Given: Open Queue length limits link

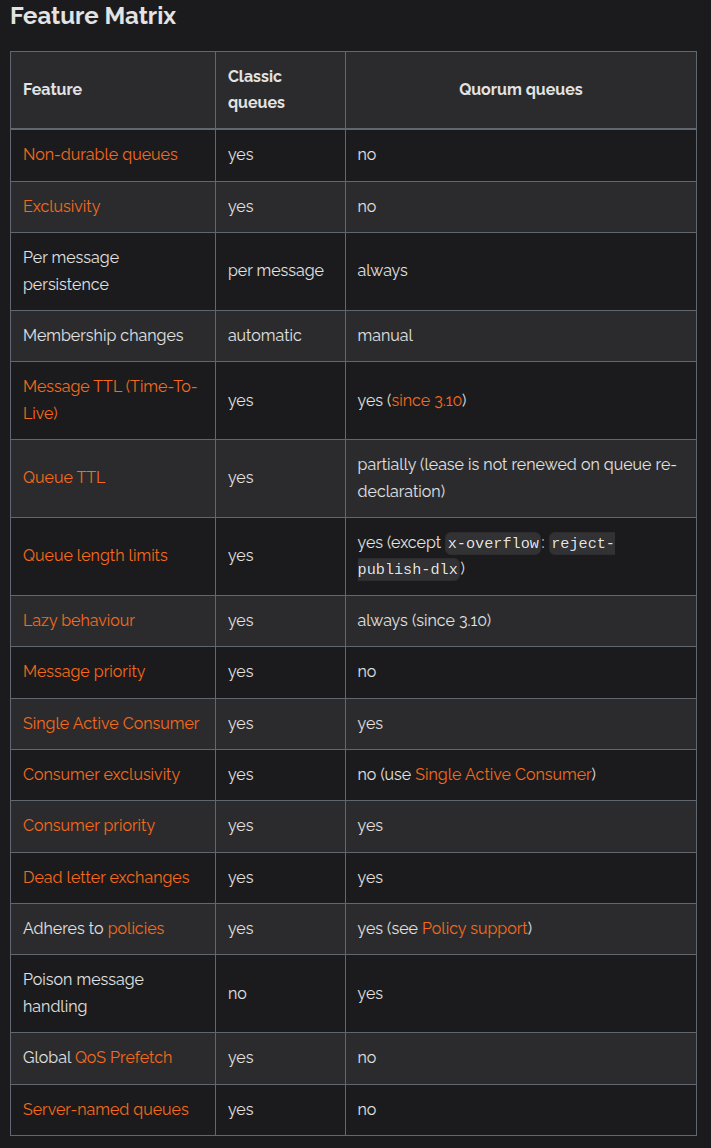Looking at the screenshot, I should tap(95, 556).
